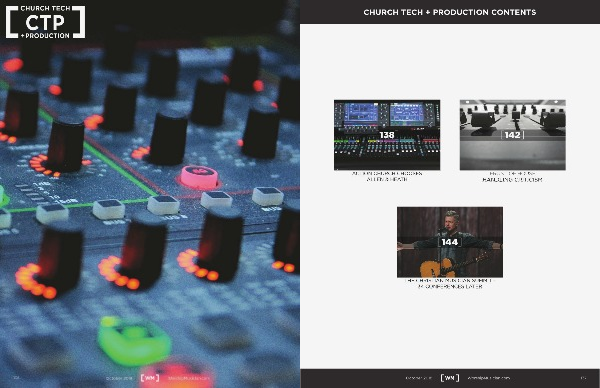Click the Allen & Heath article caption
Viewport: 600px width, 388px height.
click(x=387, y=176)
